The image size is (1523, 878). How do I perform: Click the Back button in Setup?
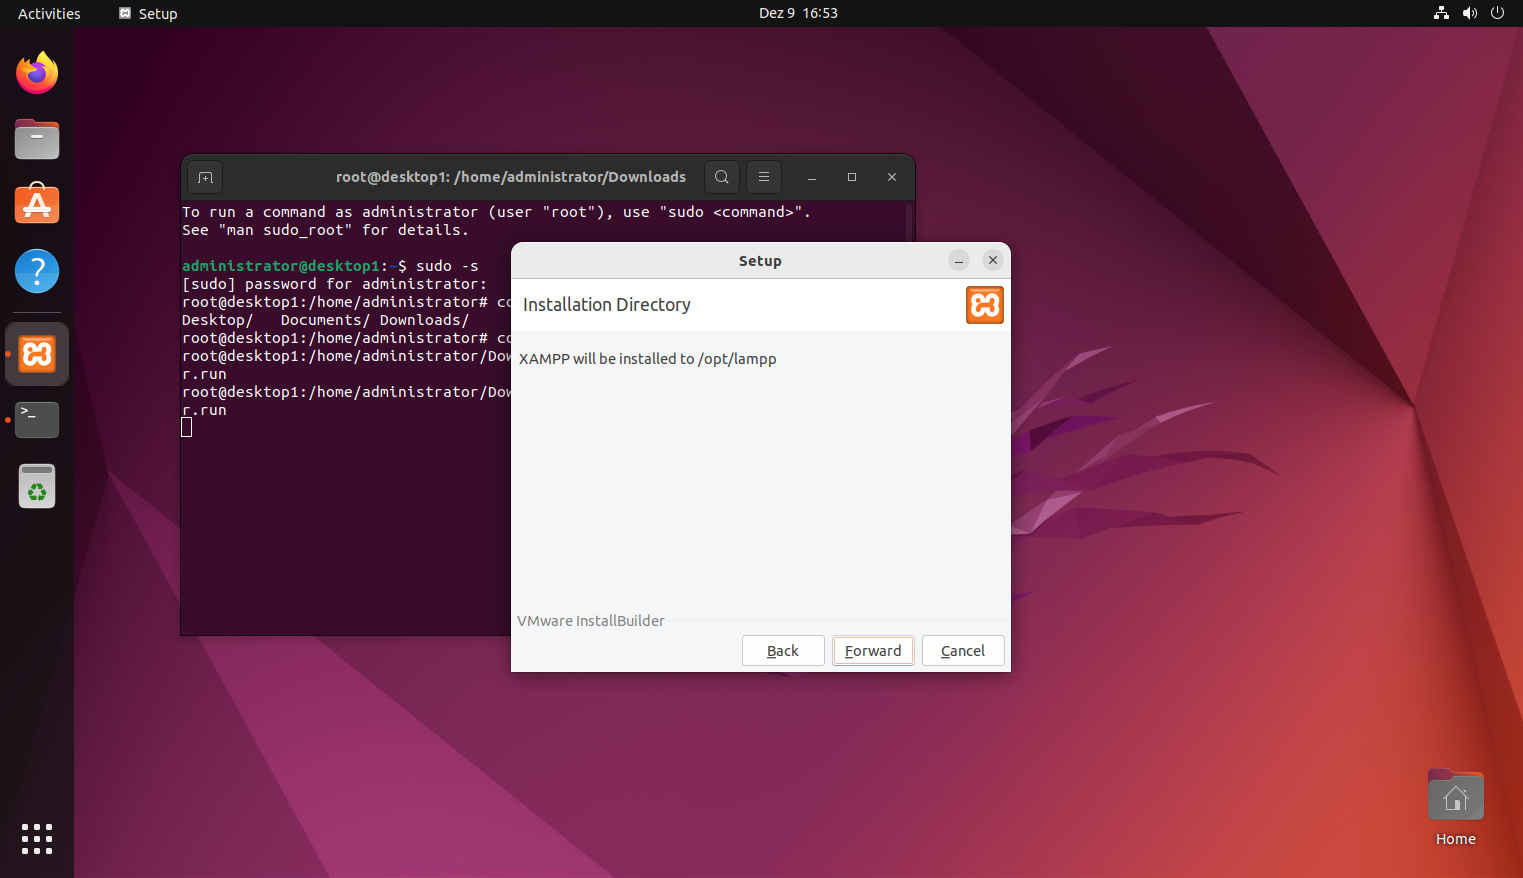point(783,650)
